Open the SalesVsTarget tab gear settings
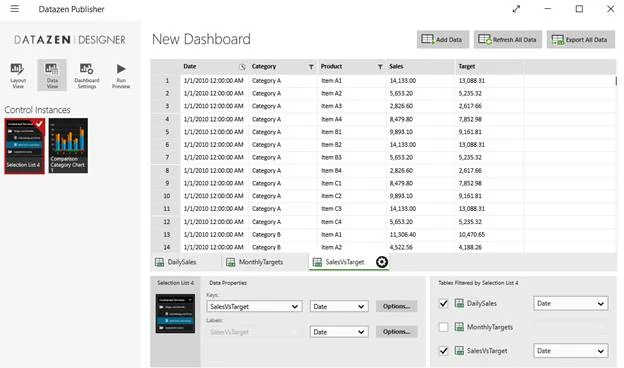 tap(382, 262)
